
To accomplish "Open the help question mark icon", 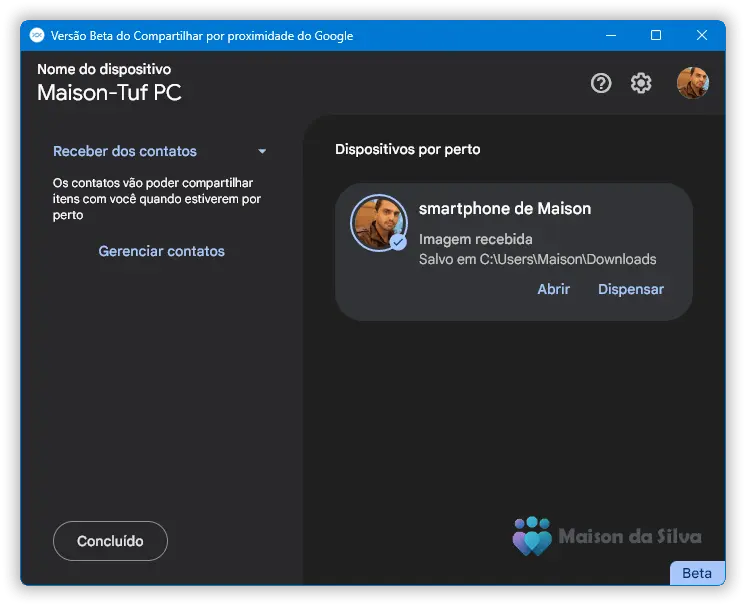I will click(601, 83).
